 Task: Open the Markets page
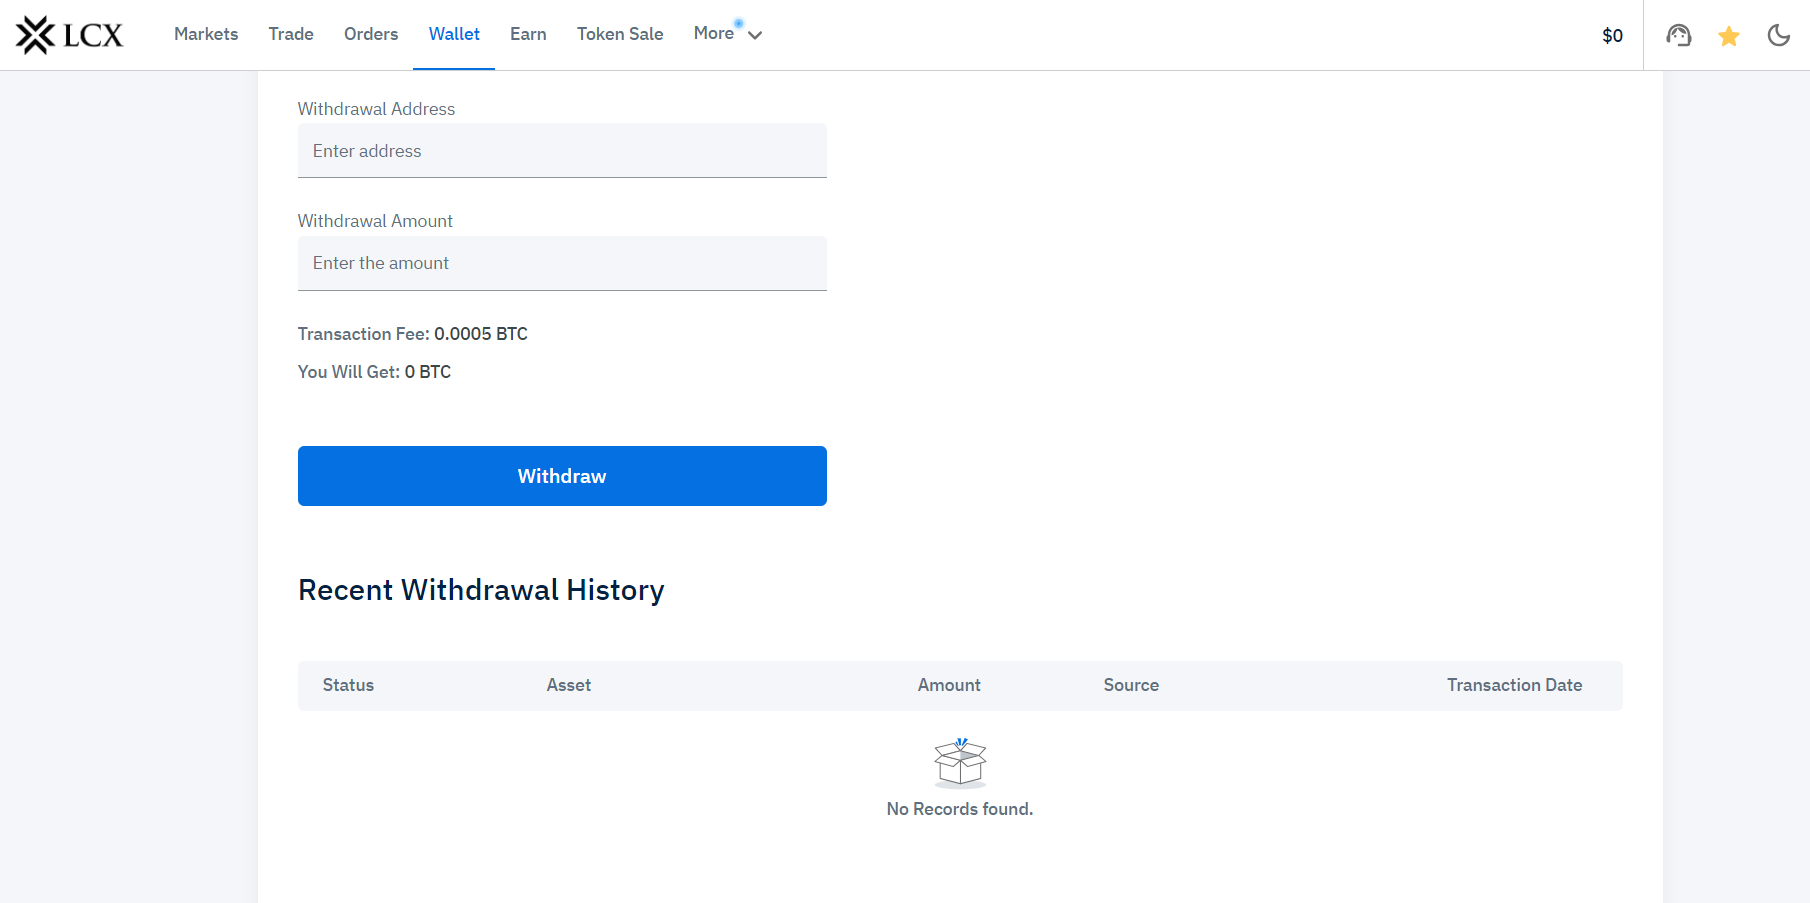click(206, 34)
